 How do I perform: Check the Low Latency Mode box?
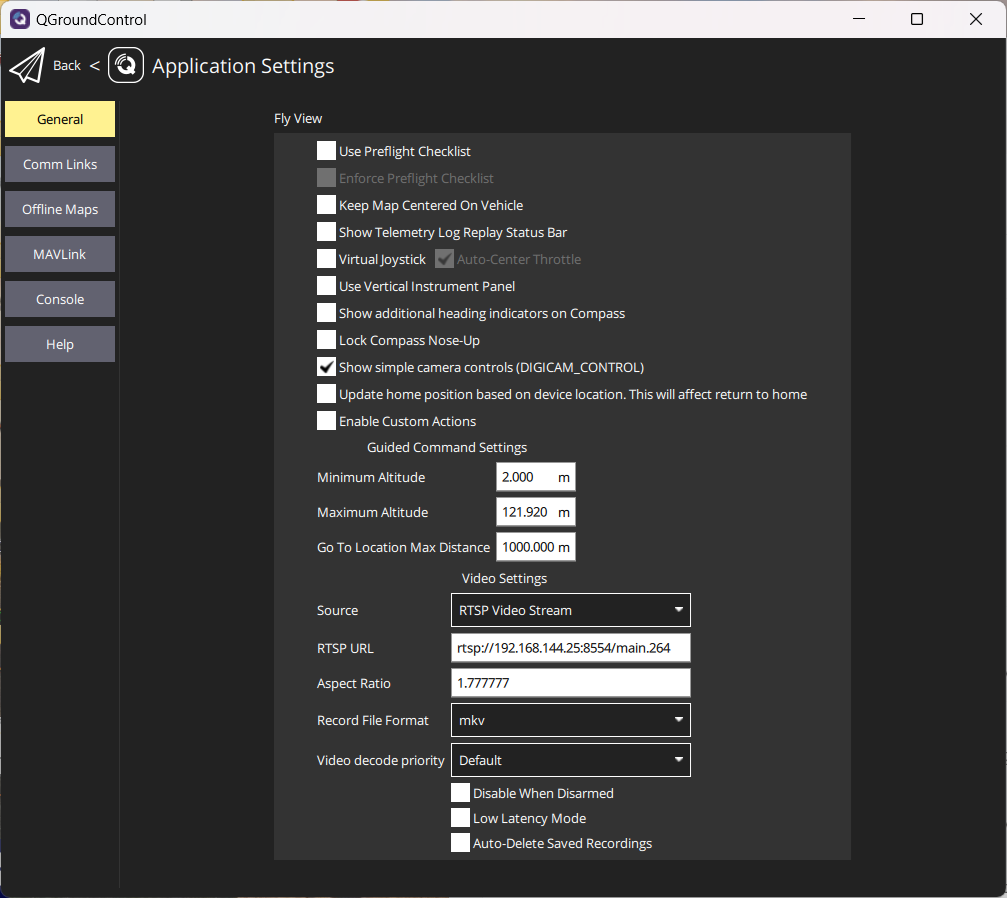[x=460, y=818]
